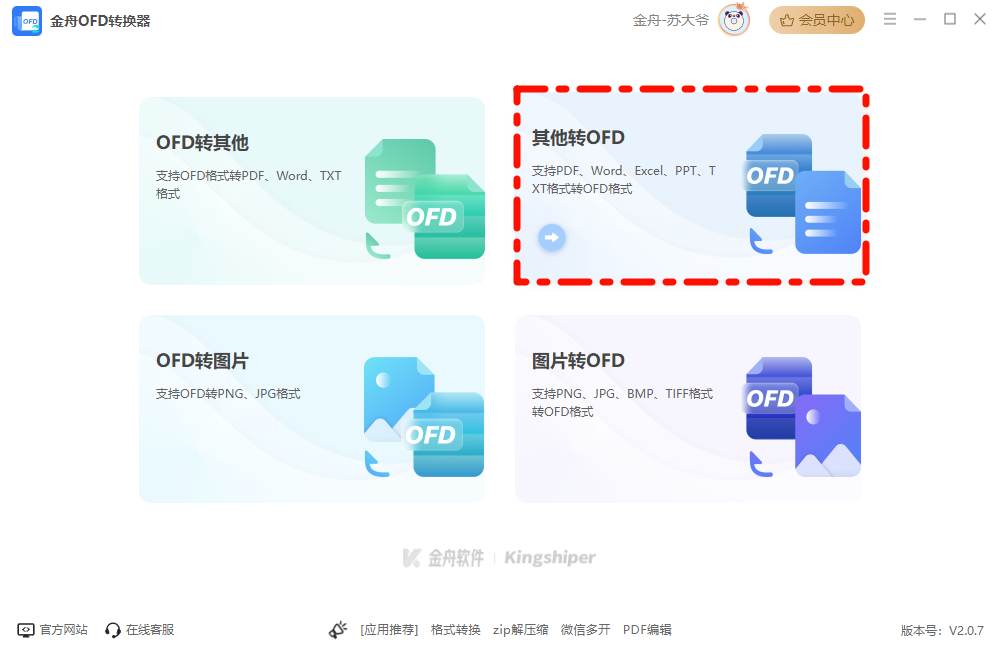Open the OFD转图片 conversion card
This screenshot has height=650, width=1000.
point(312,409)
